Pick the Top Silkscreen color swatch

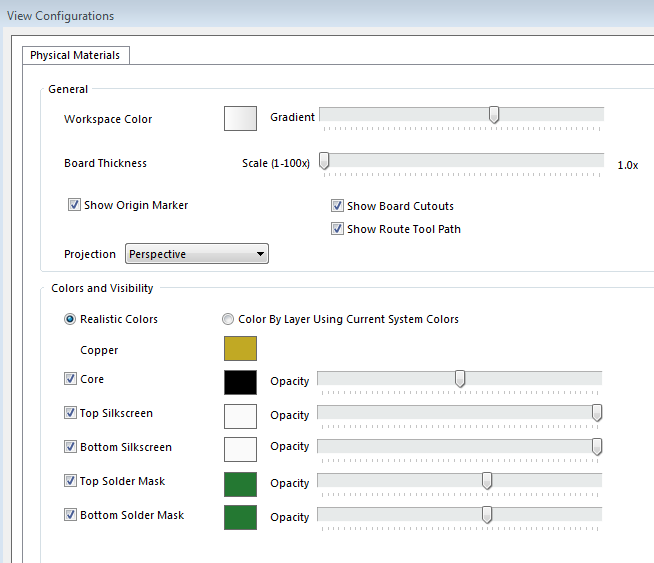point(240,416)
